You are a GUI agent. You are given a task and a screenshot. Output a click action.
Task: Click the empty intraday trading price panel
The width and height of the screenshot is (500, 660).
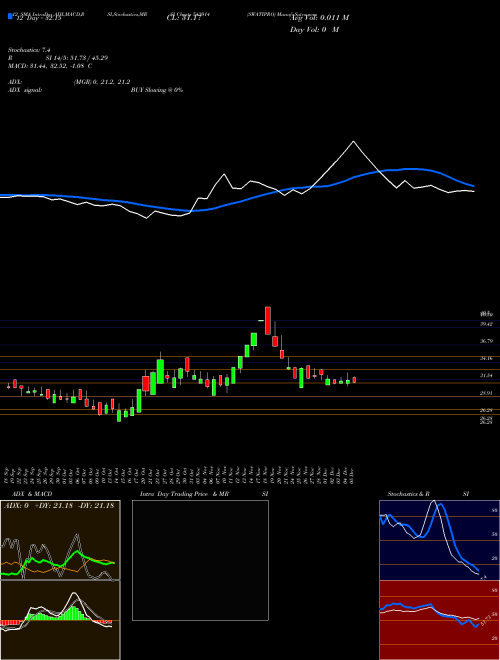coord(200,560)
